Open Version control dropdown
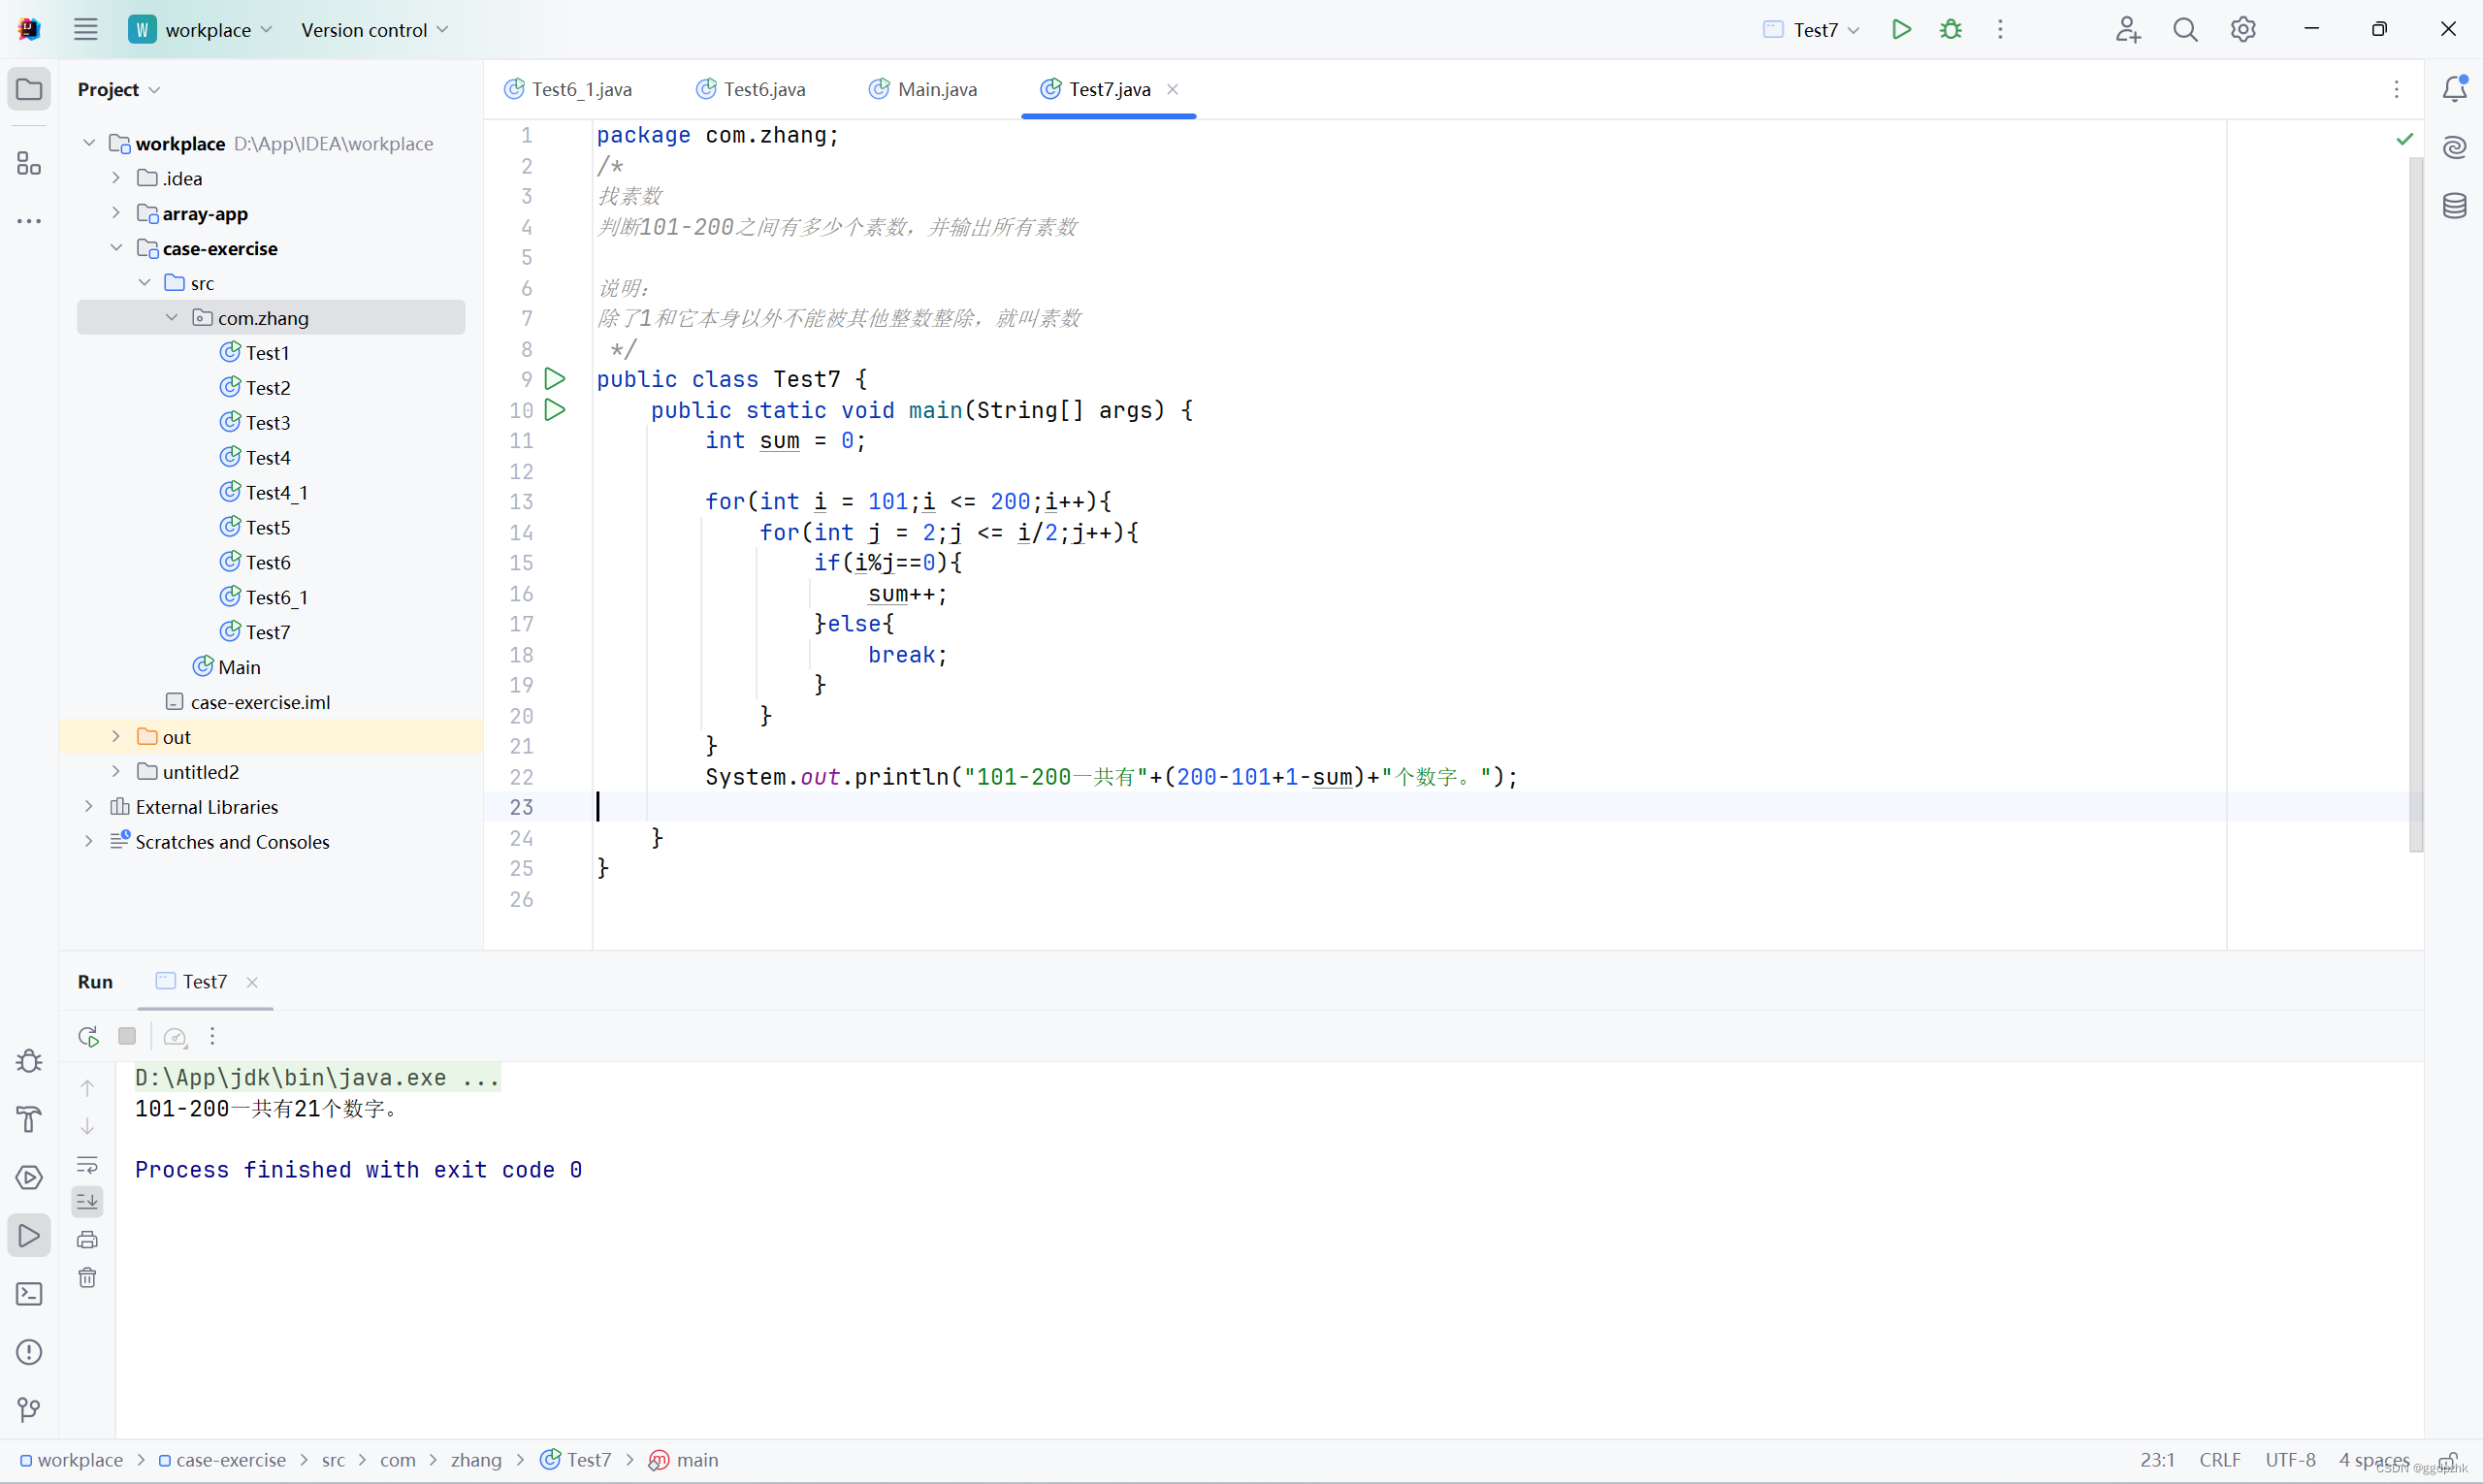Image resolution: width=2483 pixels, height=1484 pixels. point(374,30)
